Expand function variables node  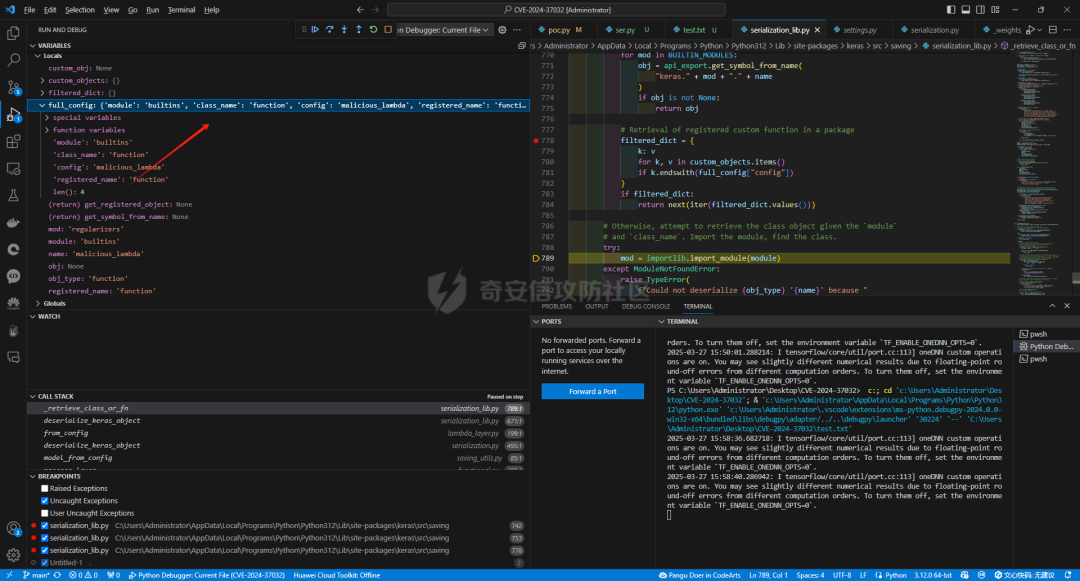point(47,130)
